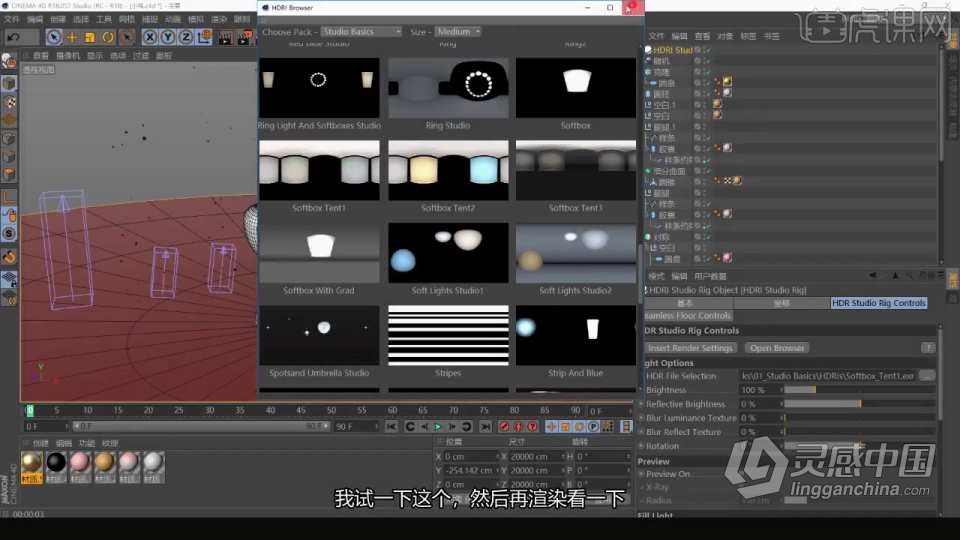Adjust the Reflective Brightness slider
Image resolution: width=960 pixels, height=540 pixels.
pyautogui.click(x=860, y=404)
